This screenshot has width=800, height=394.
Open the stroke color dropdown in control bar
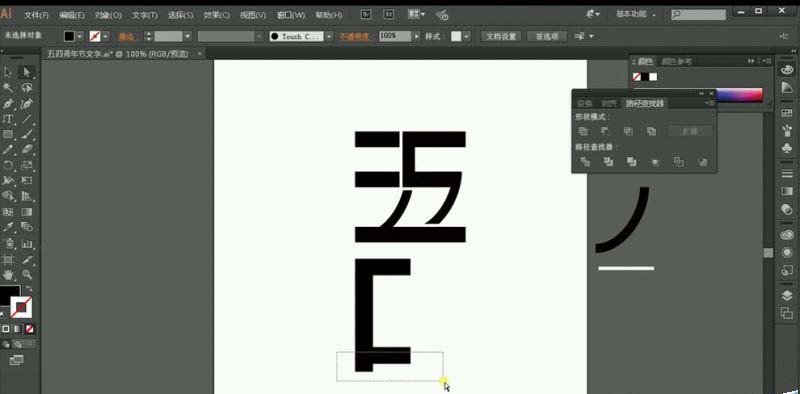click(x=106, y=36)
